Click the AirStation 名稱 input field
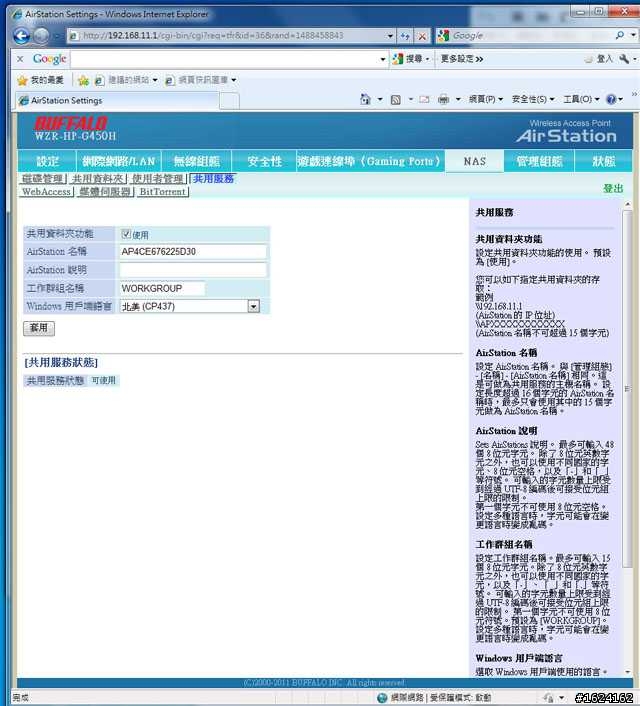The image size is (640, 706). point(193,252)
